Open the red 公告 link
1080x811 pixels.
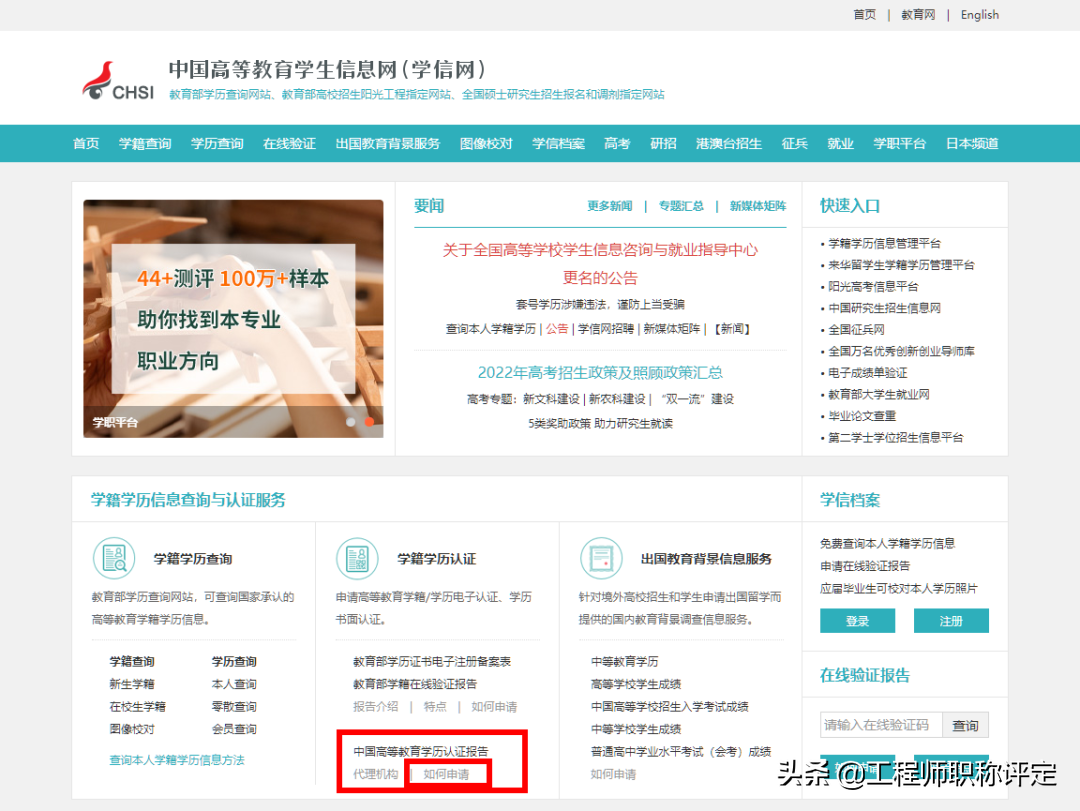point(557,328)
